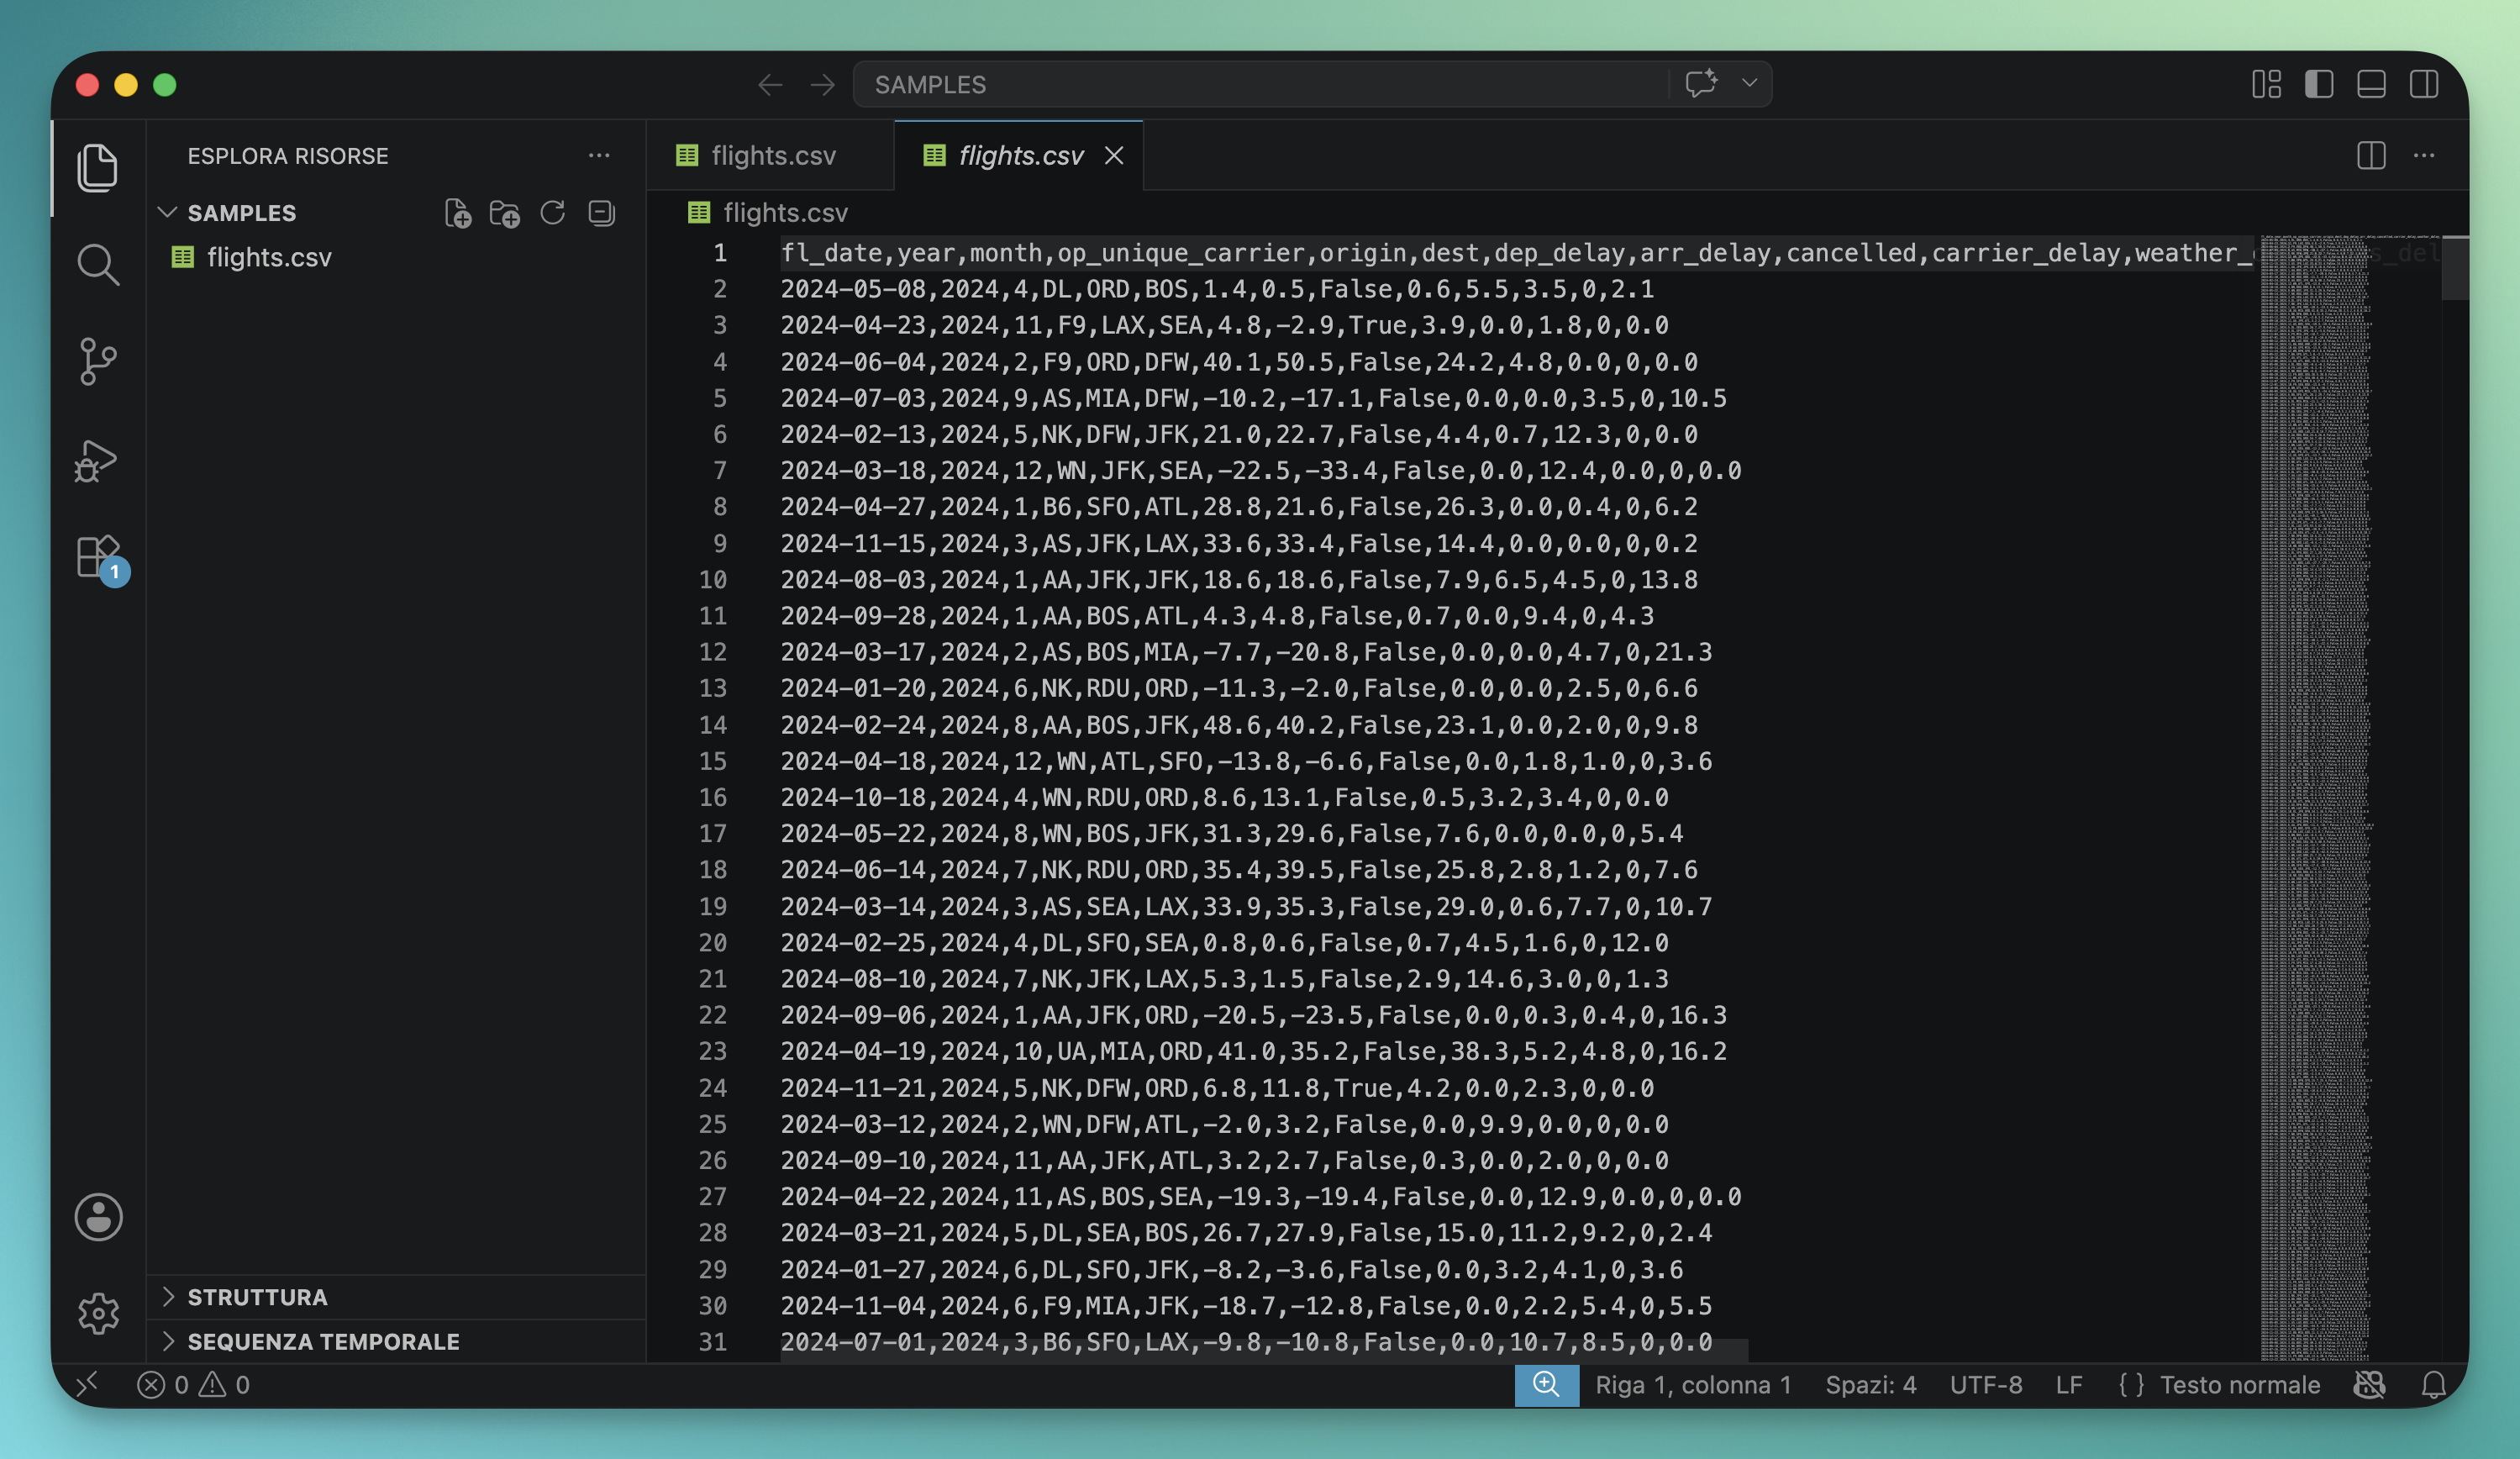Open notifications bell icon

2433,1384
